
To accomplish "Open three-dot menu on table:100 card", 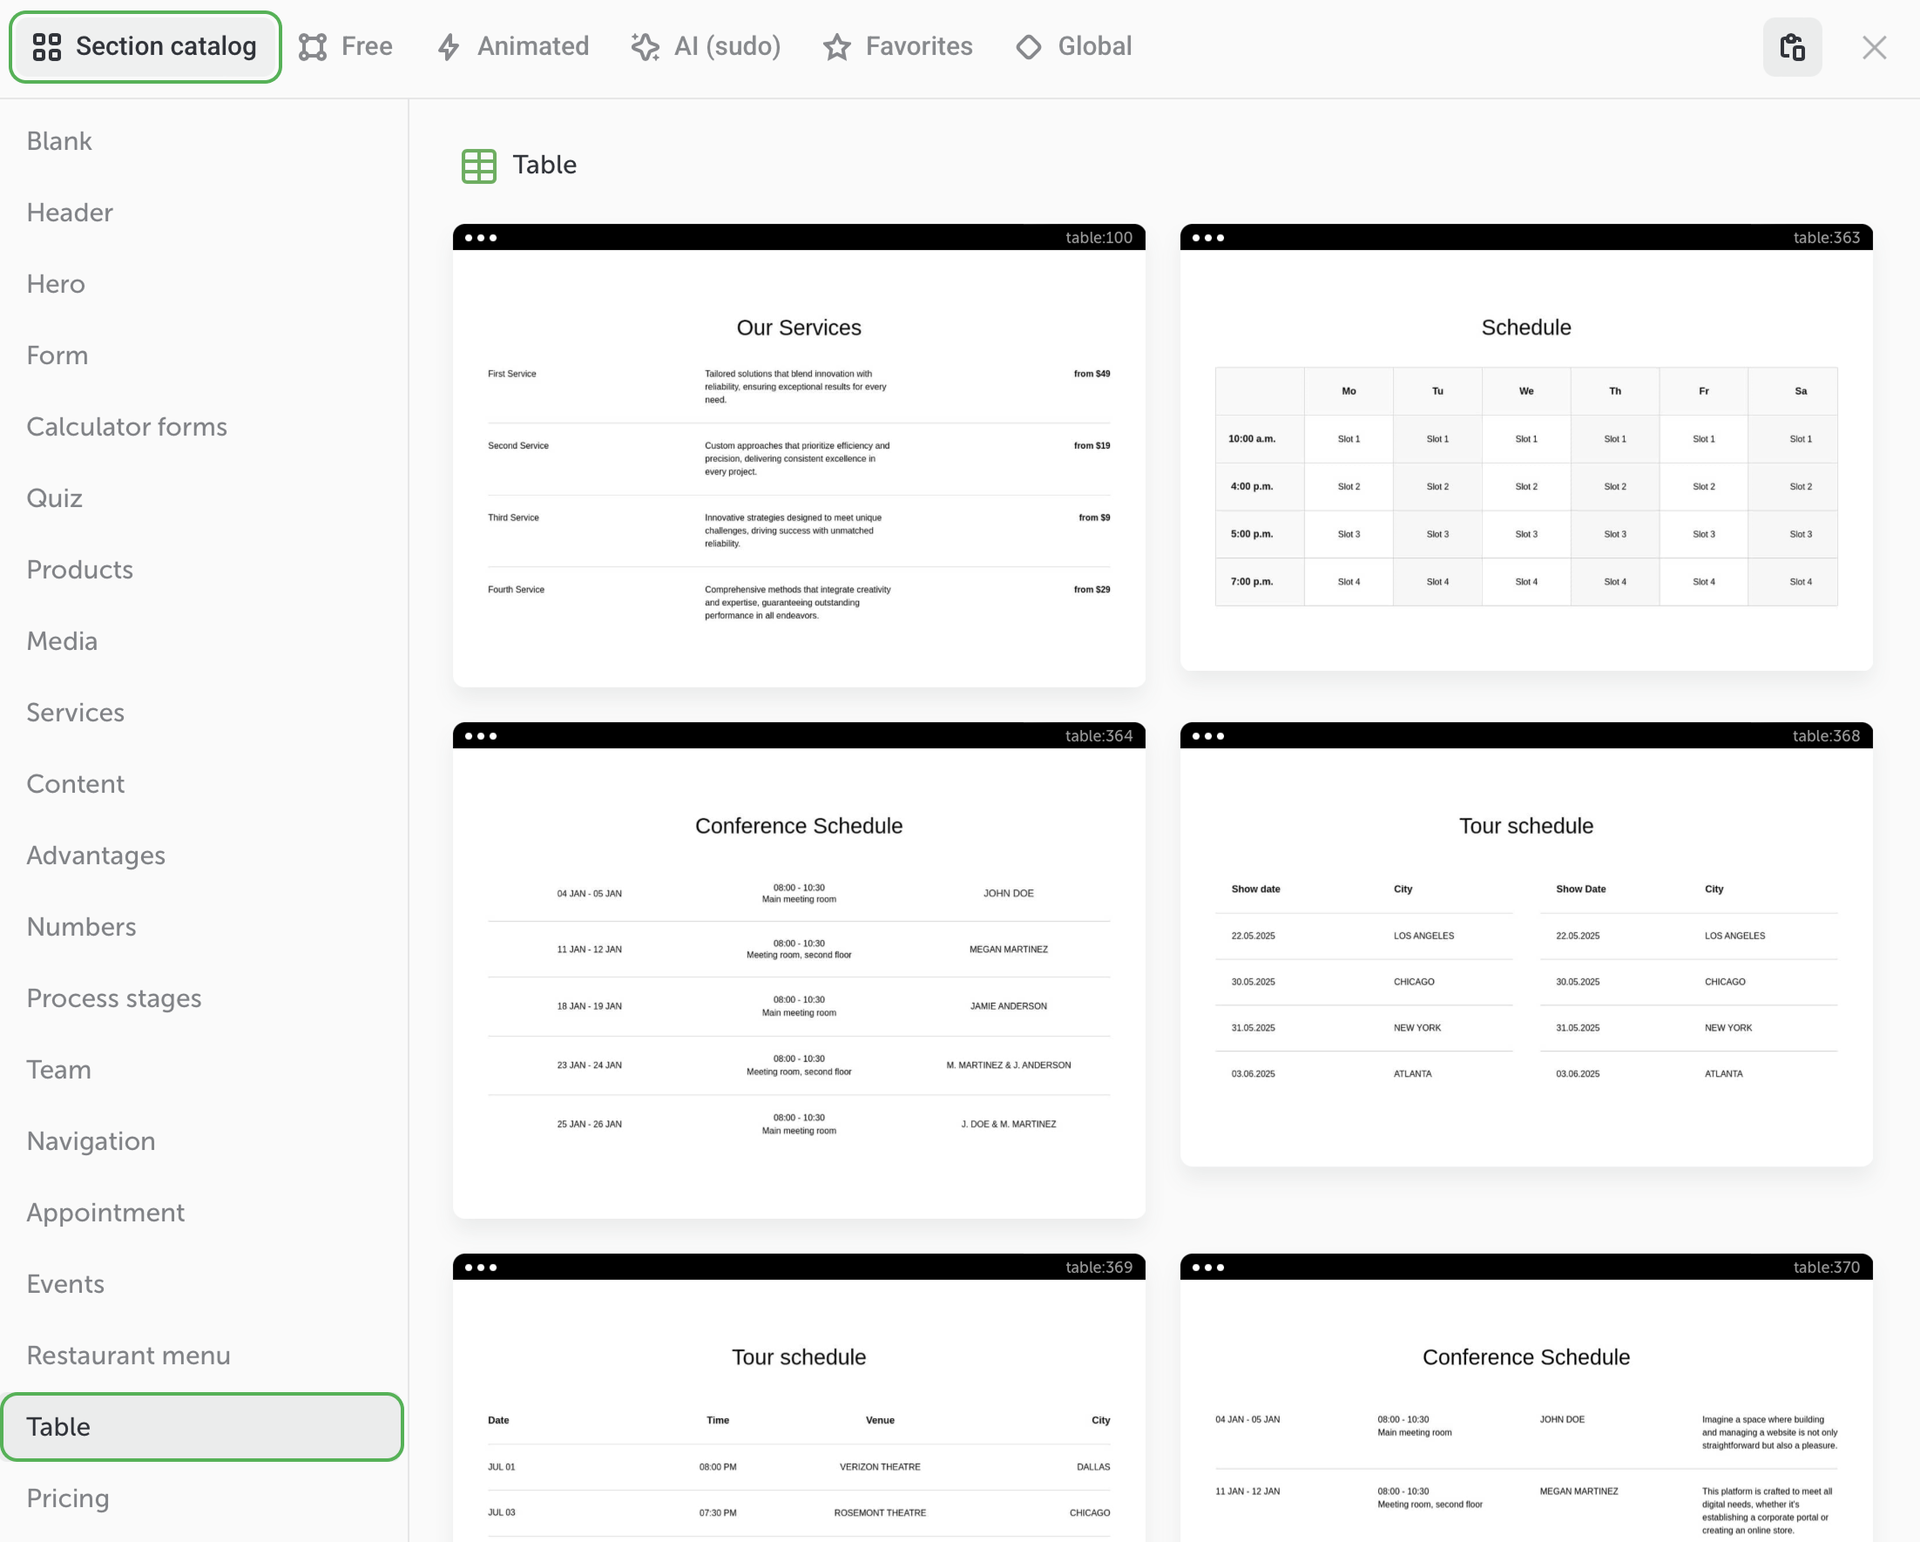I will click(x=481, y=238).
